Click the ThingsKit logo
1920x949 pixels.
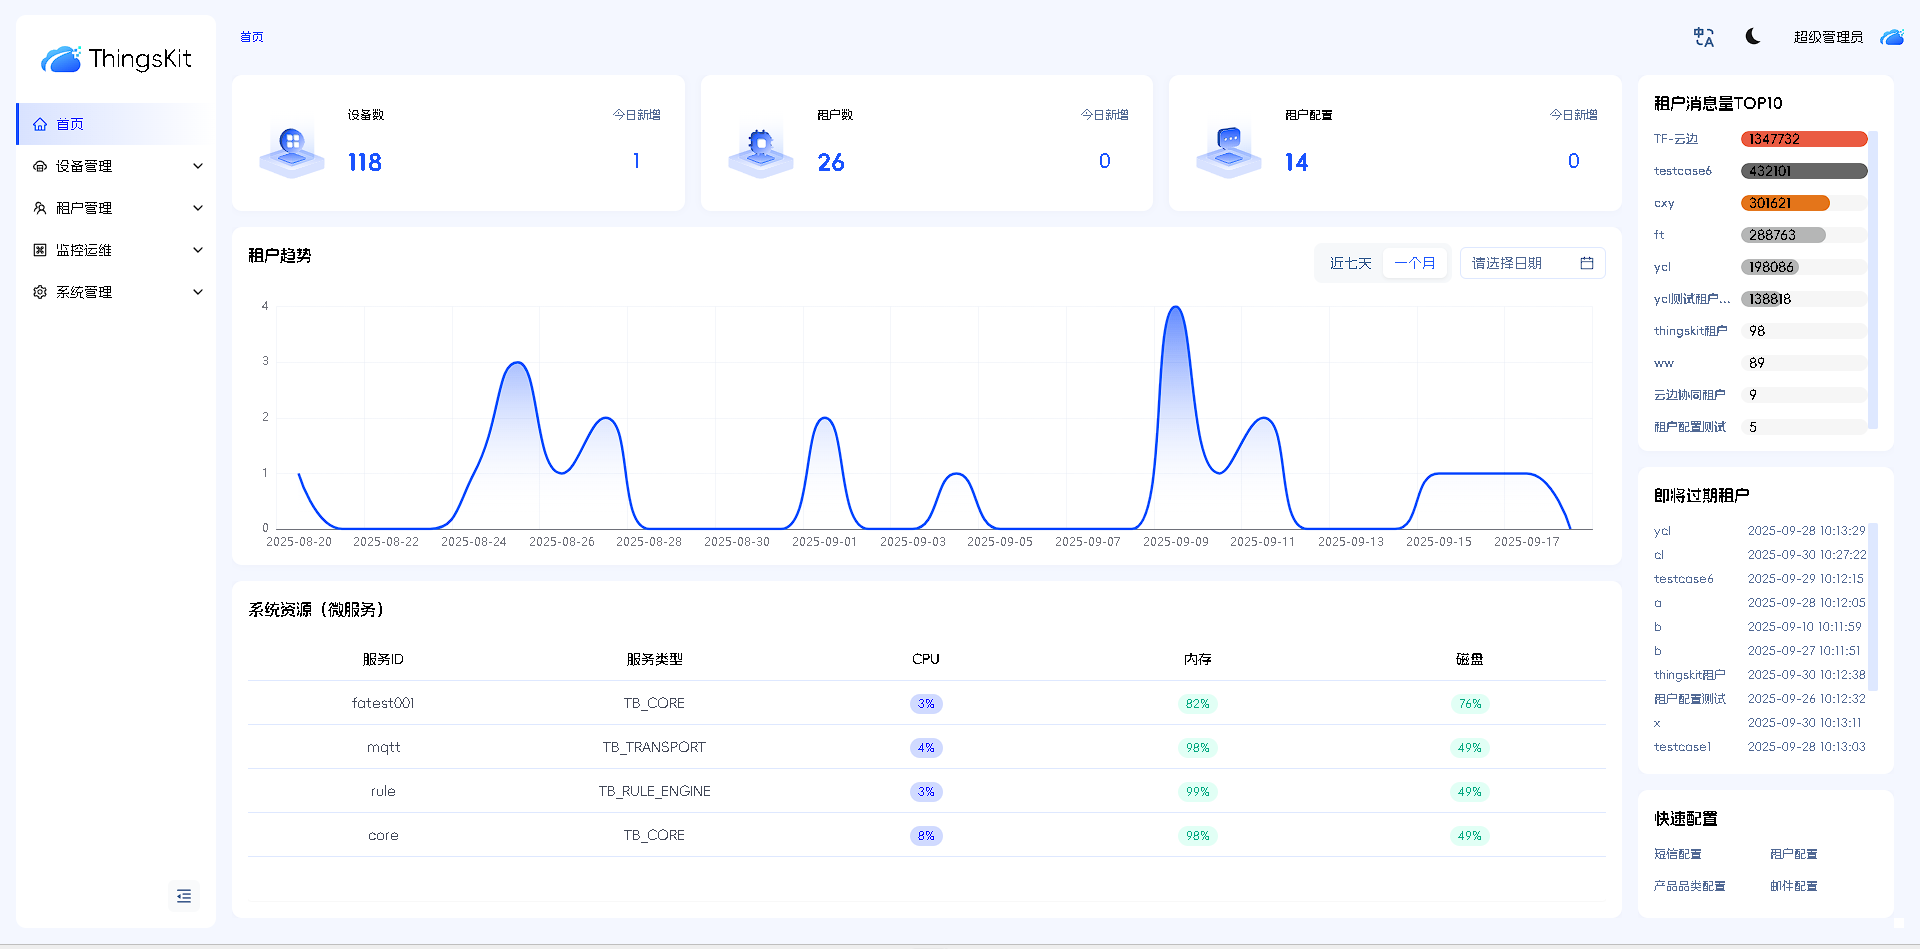116,59
